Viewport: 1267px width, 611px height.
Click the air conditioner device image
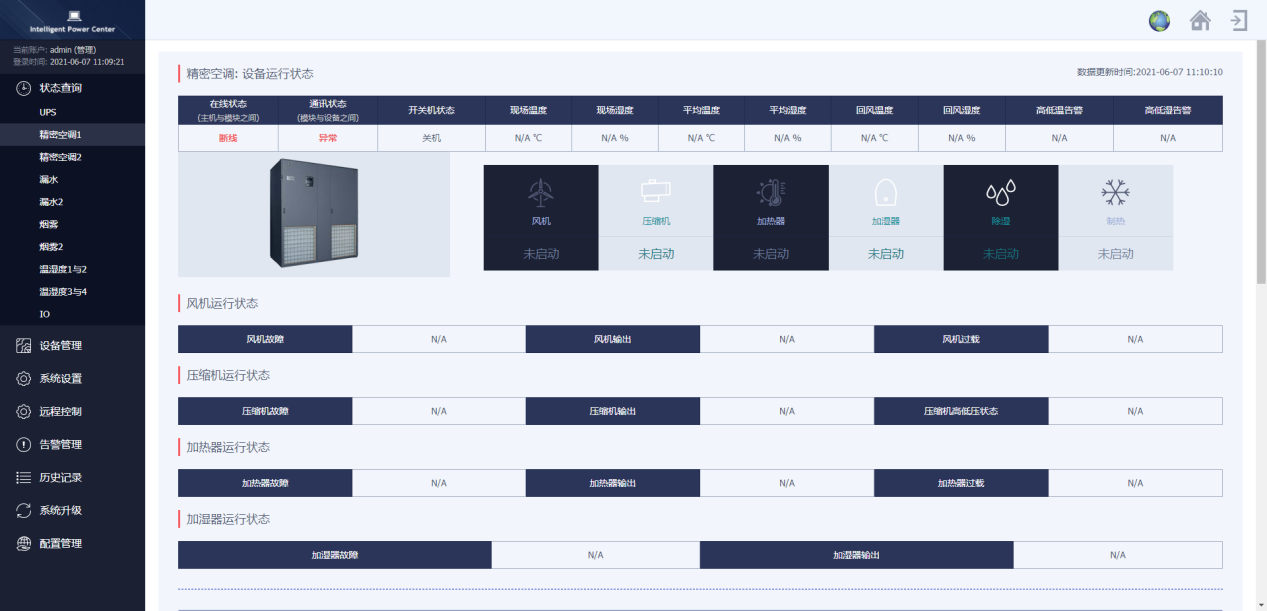coord(314,214)
